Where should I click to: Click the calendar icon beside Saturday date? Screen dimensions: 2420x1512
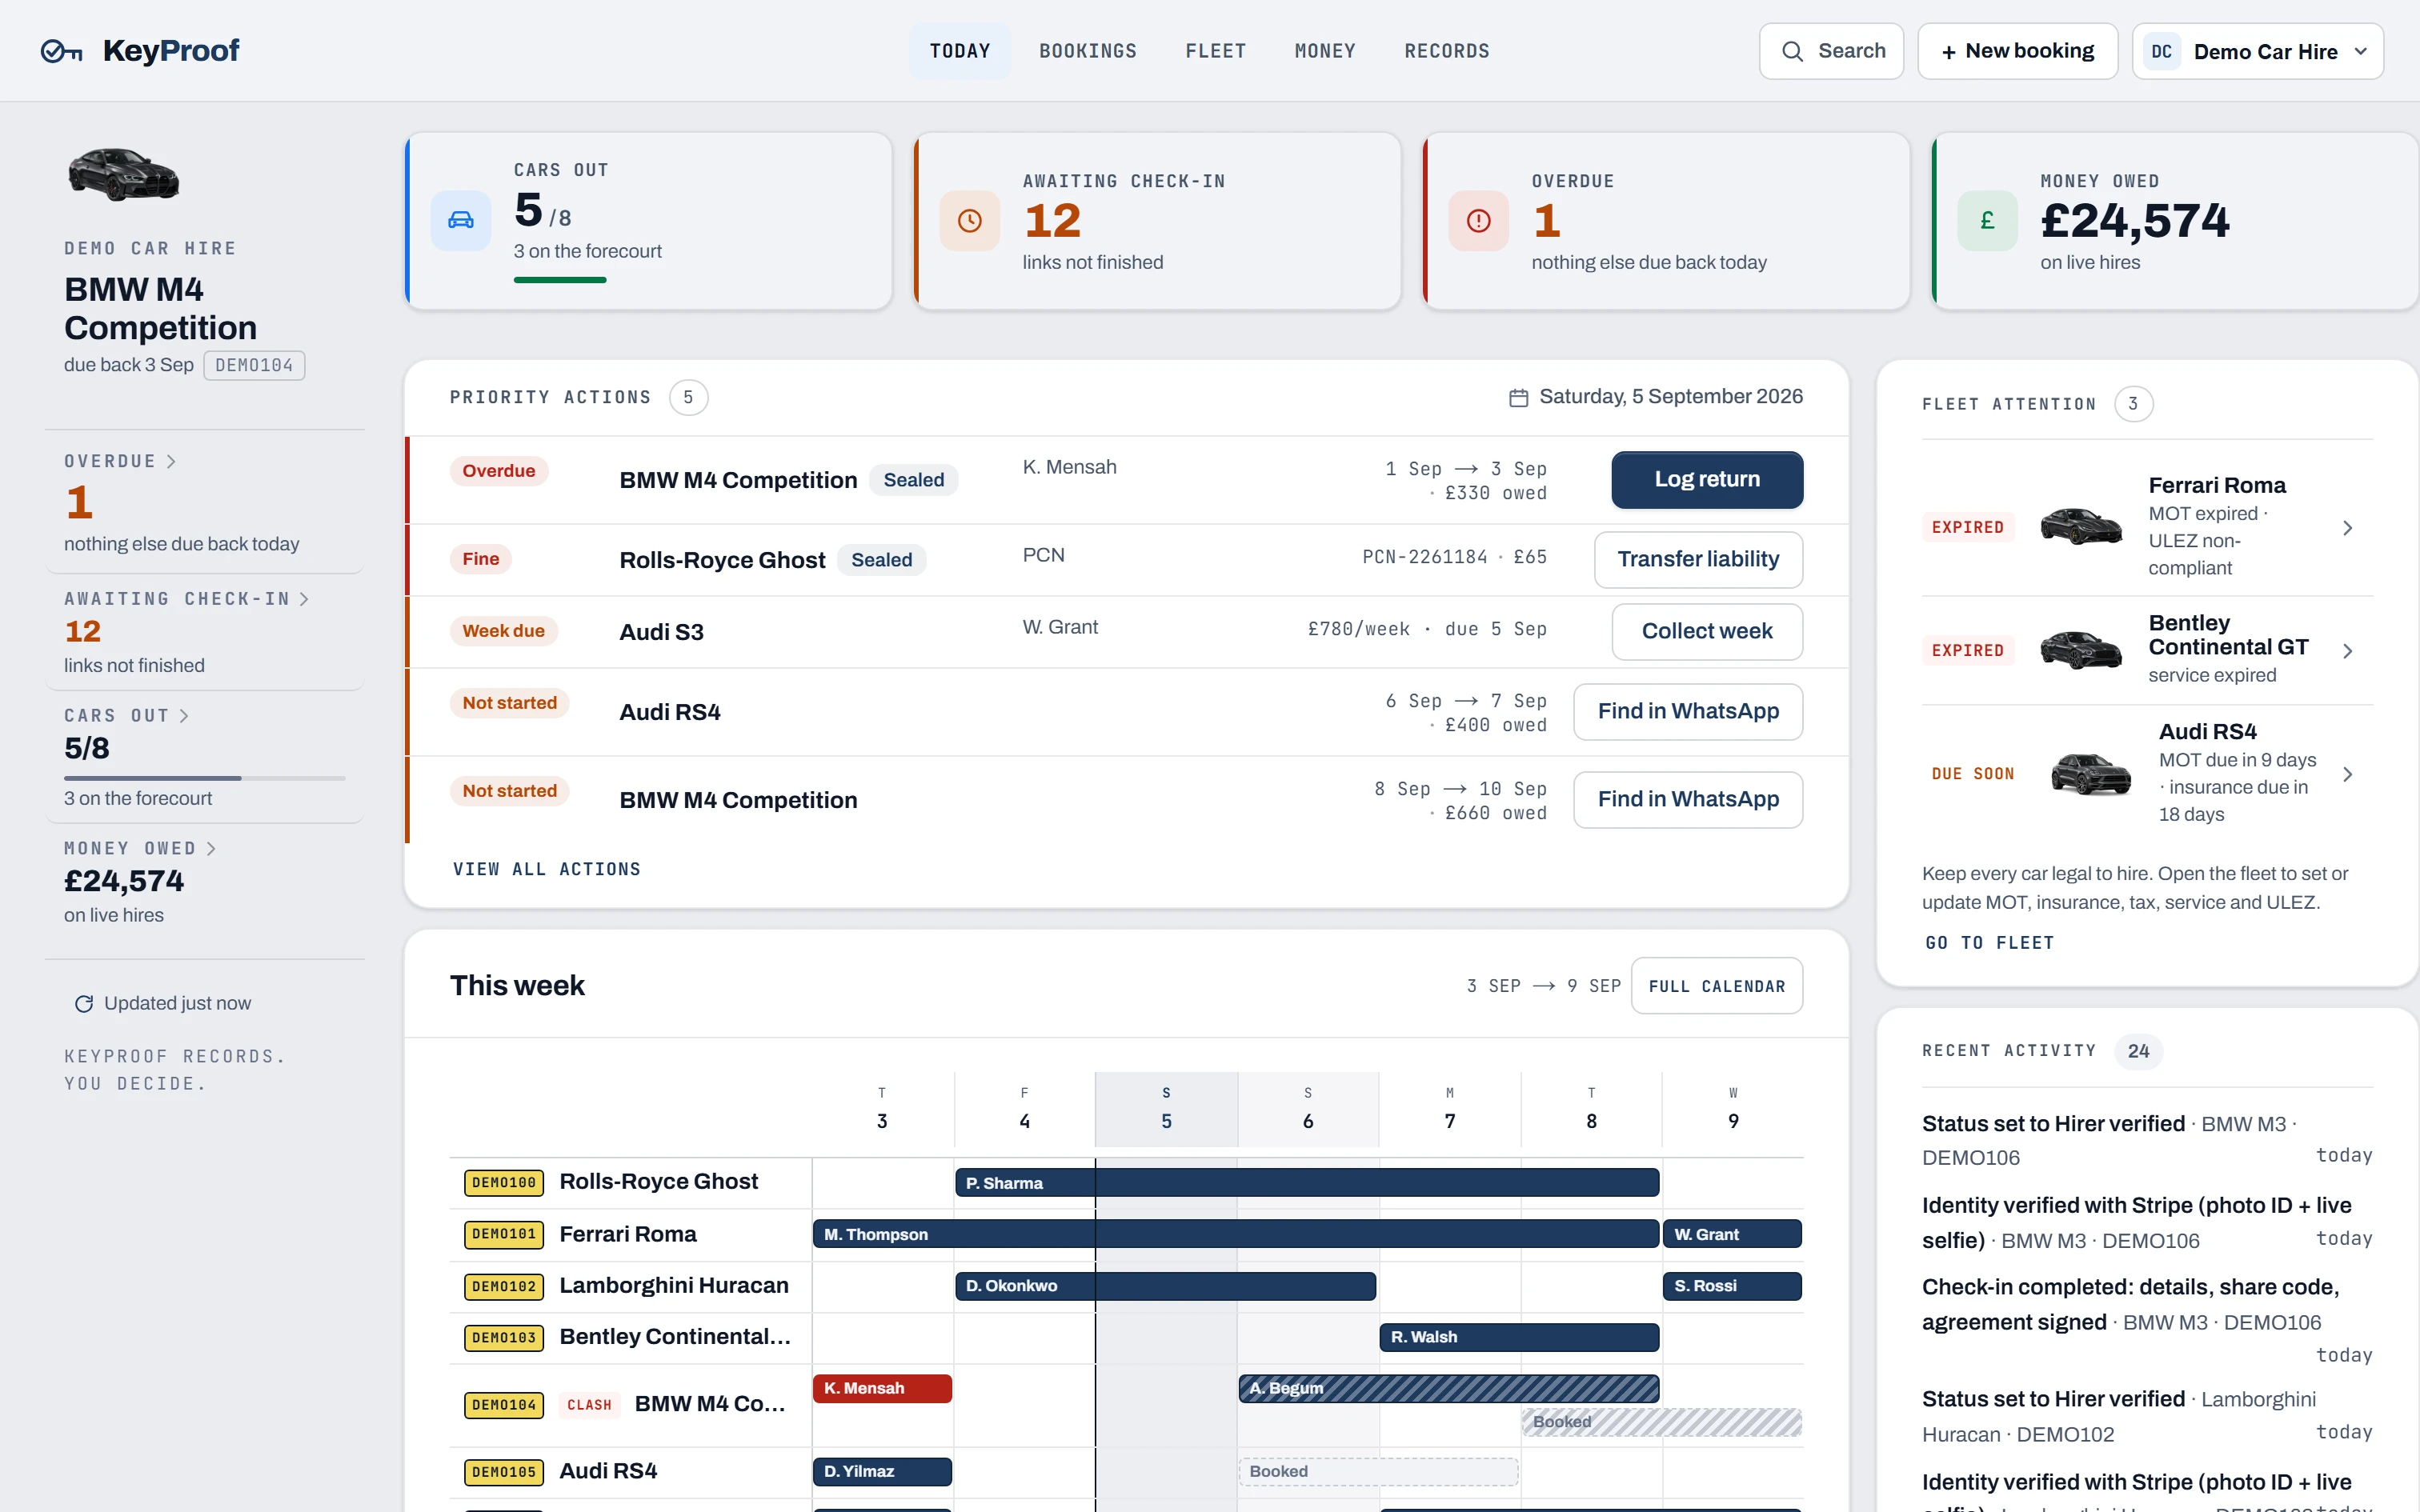(x=1518, y=398)
